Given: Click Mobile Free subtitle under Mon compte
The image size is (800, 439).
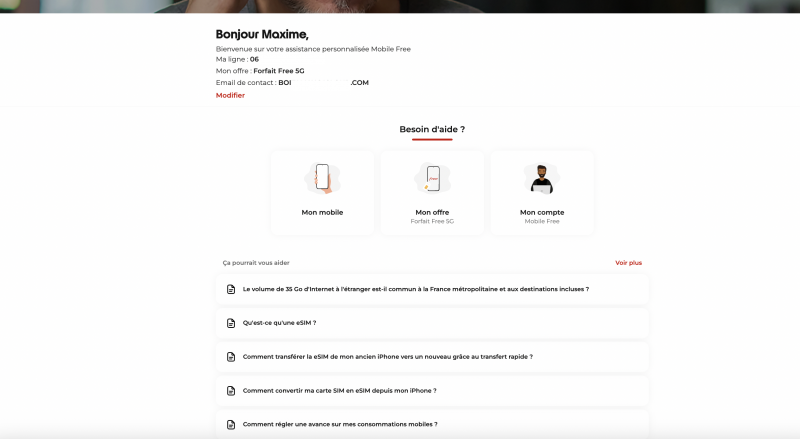Looking at the screenshot, I should click(x=542, y=222).
